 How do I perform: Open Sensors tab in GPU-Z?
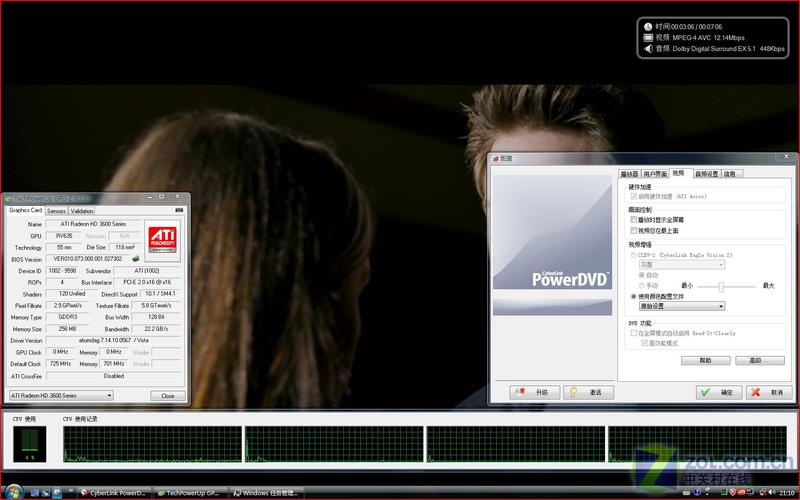pyautogui.click(x=56, y=211)
